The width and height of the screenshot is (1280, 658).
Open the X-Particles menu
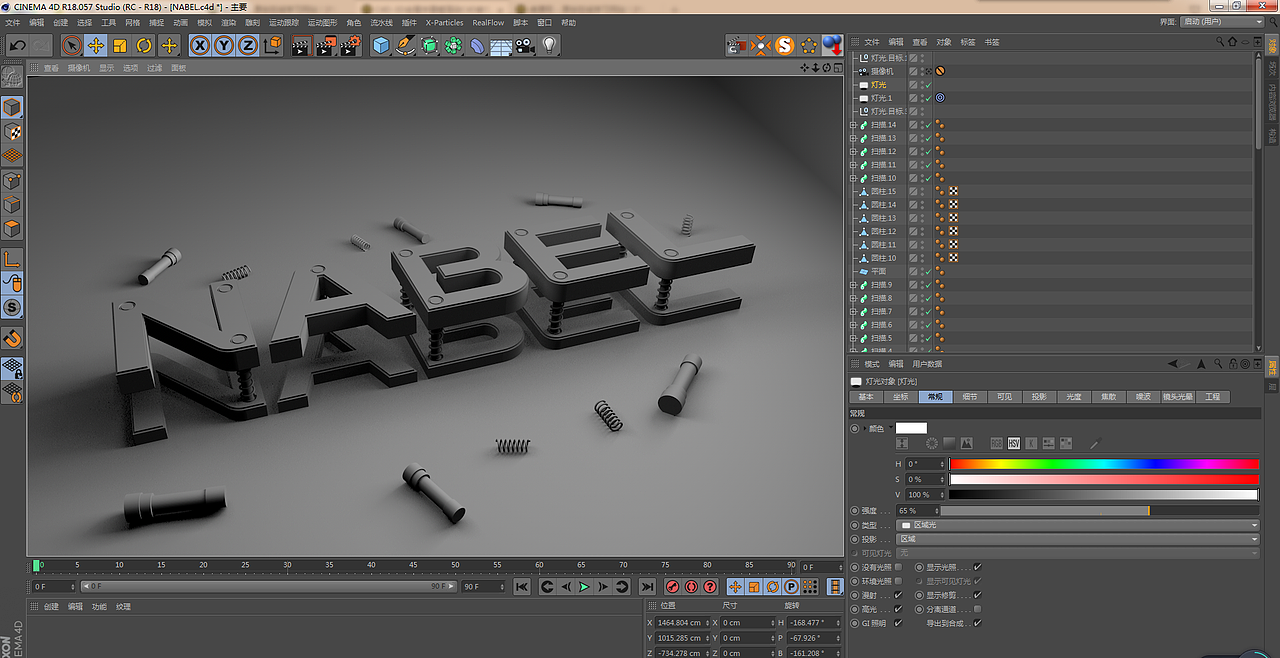444,22
